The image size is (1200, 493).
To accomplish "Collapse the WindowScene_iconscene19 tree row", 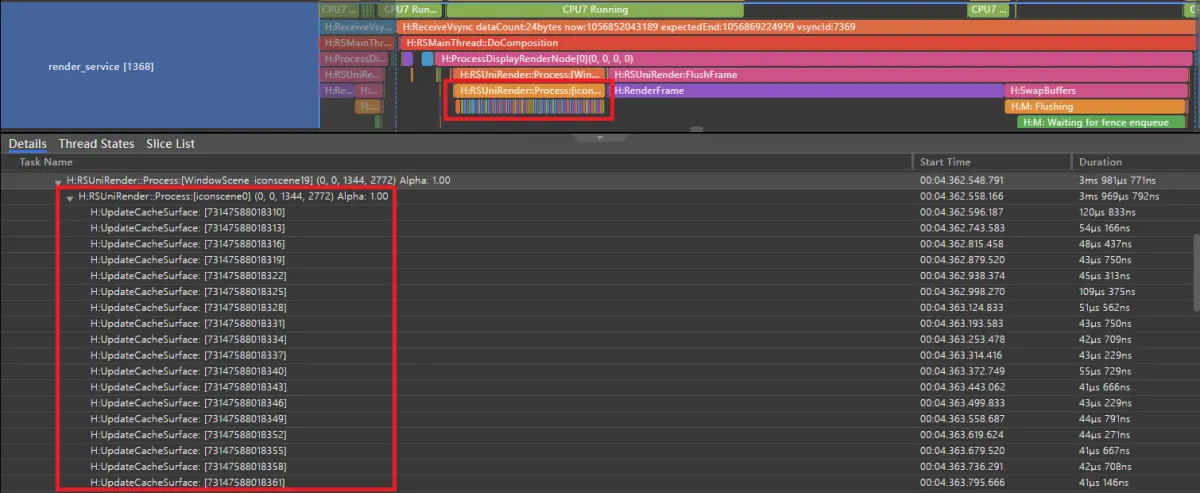I will point(58,181).
